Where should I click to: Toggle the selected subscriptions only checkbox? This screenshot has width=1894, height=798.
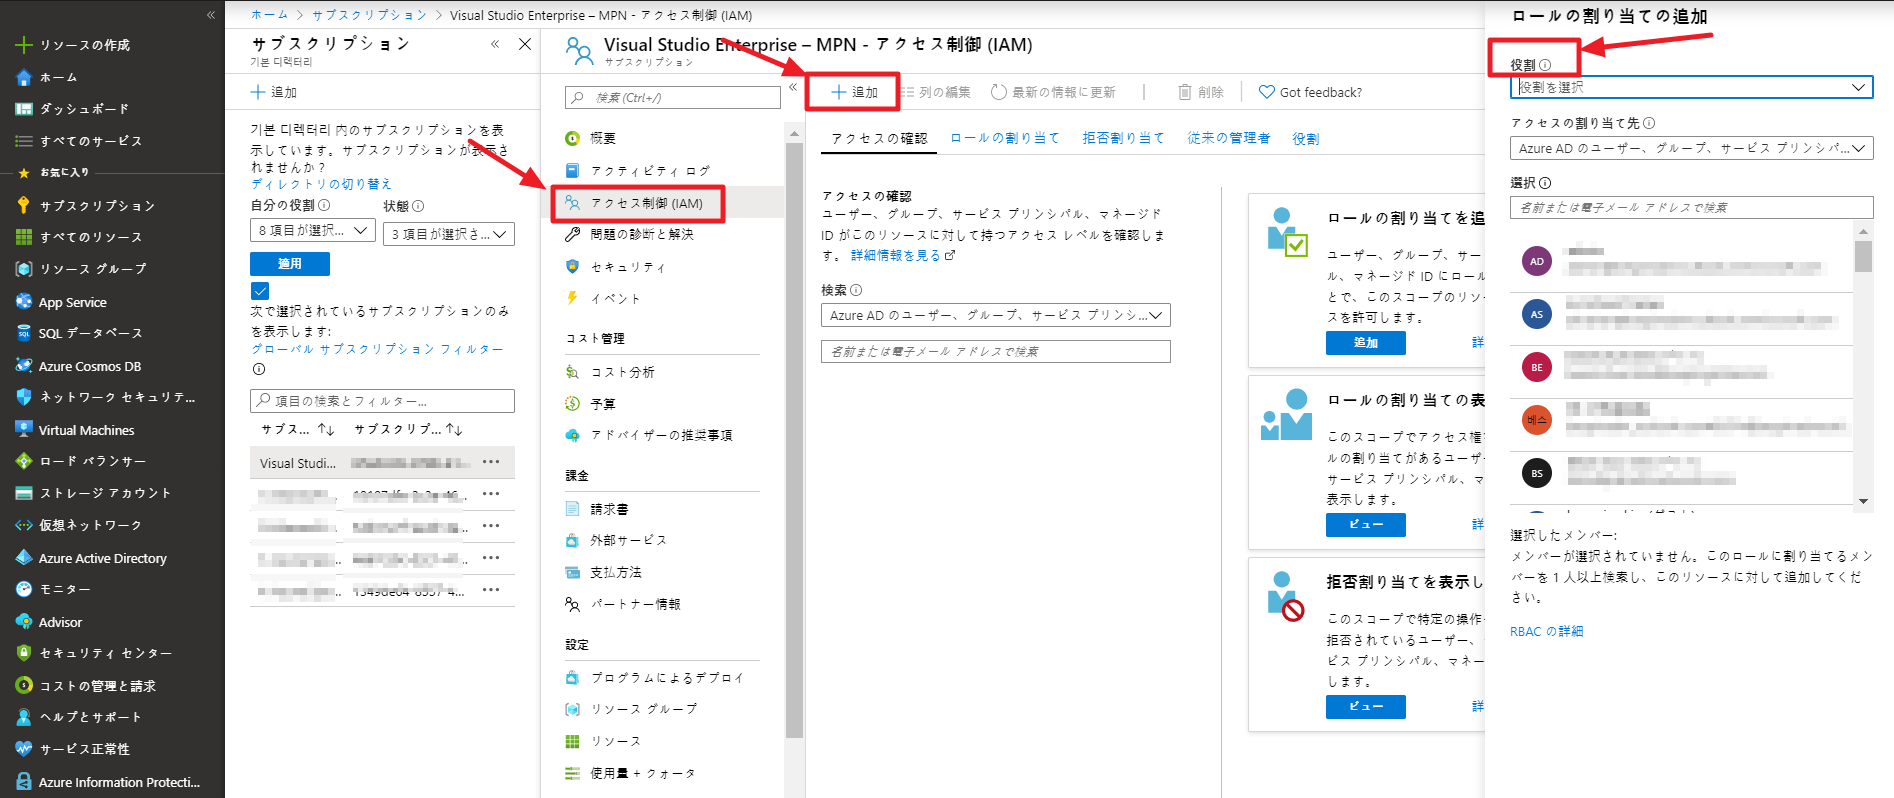pyautogui.click(x=260, y=291)
